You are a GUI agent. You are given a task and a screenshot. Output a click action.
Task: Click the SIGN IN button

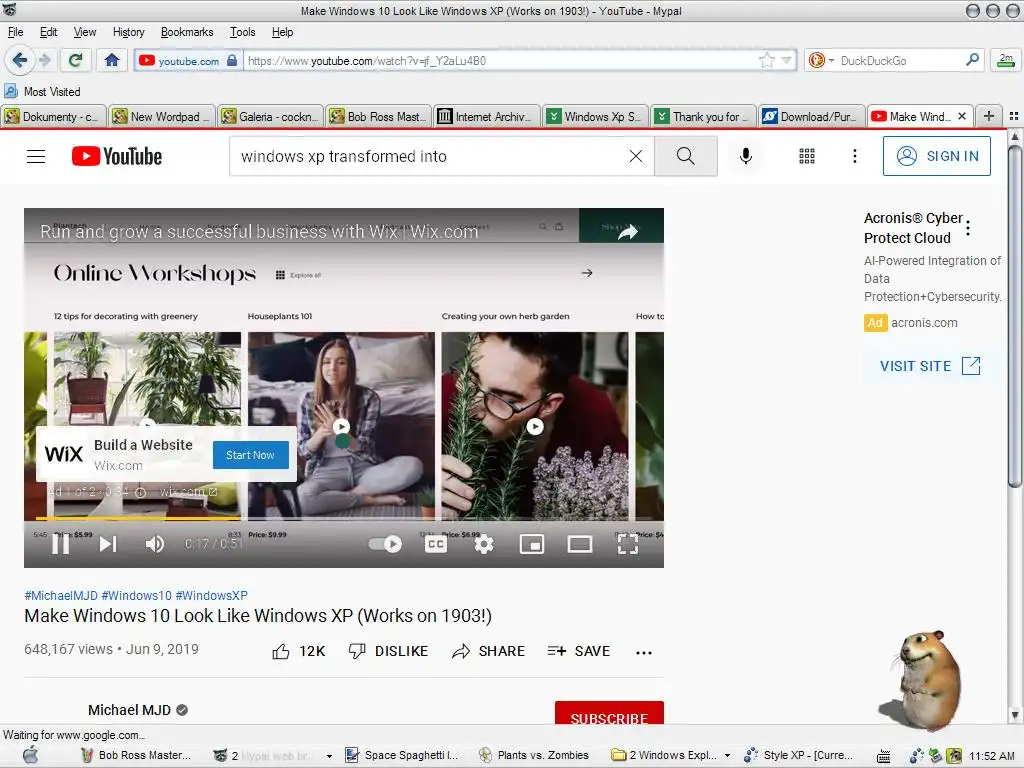tap(936, 156)
